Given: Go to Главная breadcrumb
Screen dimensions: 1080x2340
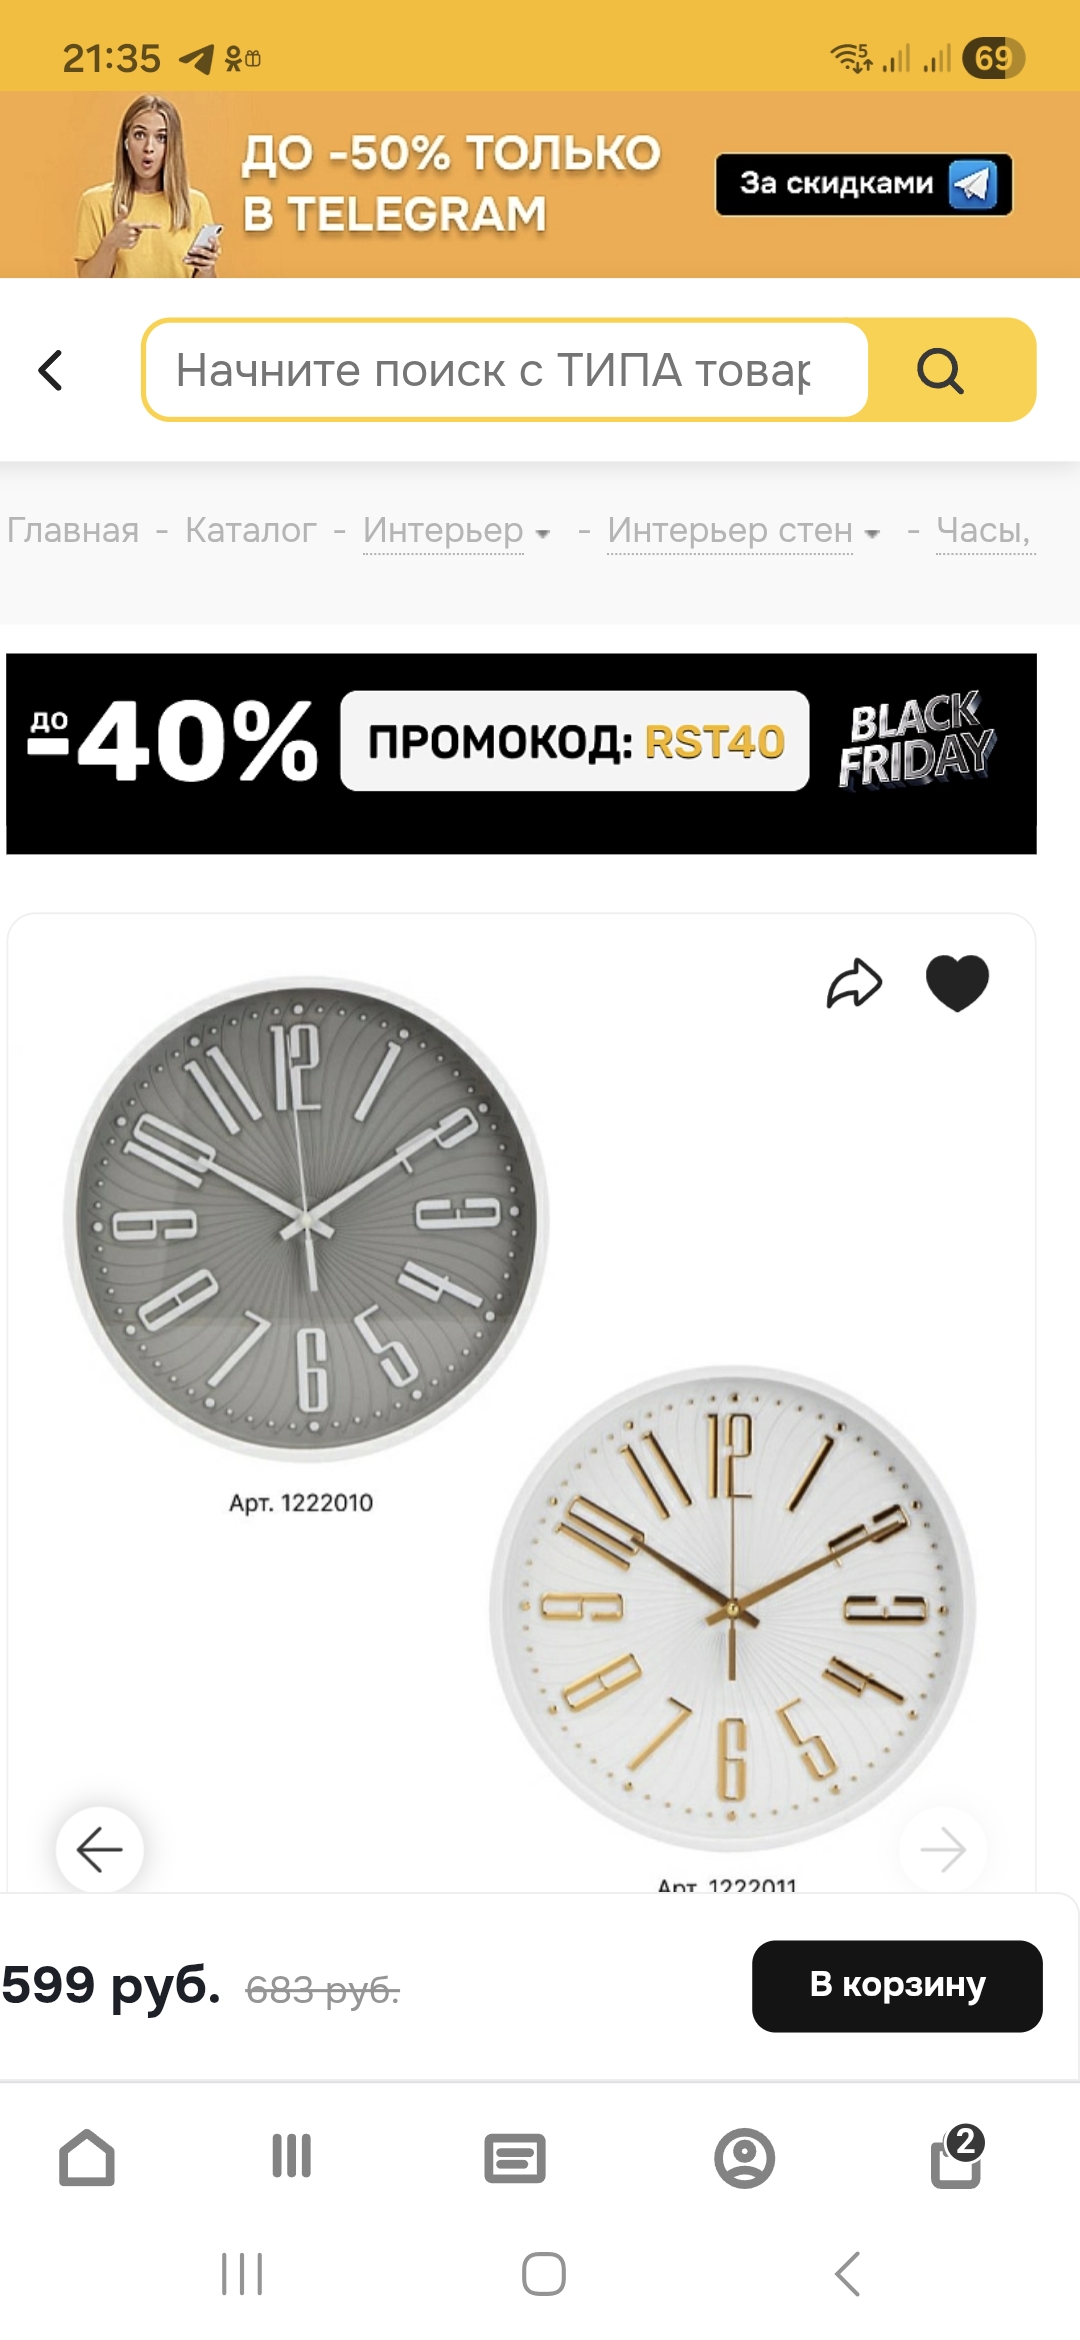Looking at the screenshot, I should click(73, 530).
